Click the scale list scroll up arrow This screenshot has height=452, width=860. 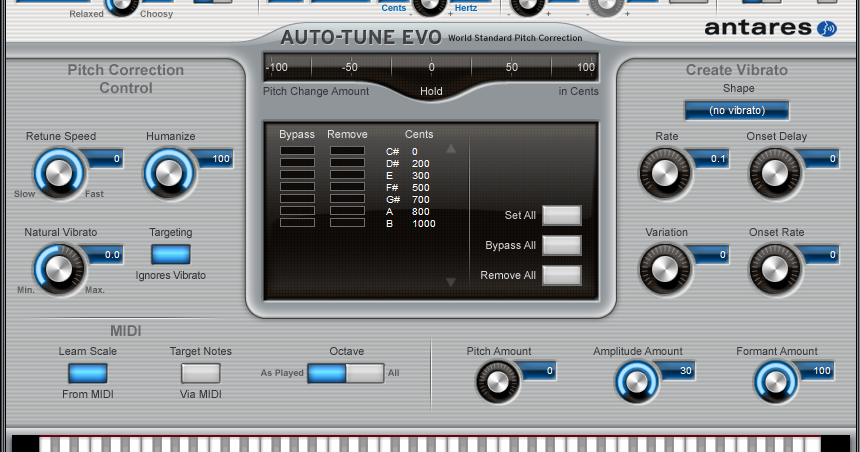(x=451, y=149)
